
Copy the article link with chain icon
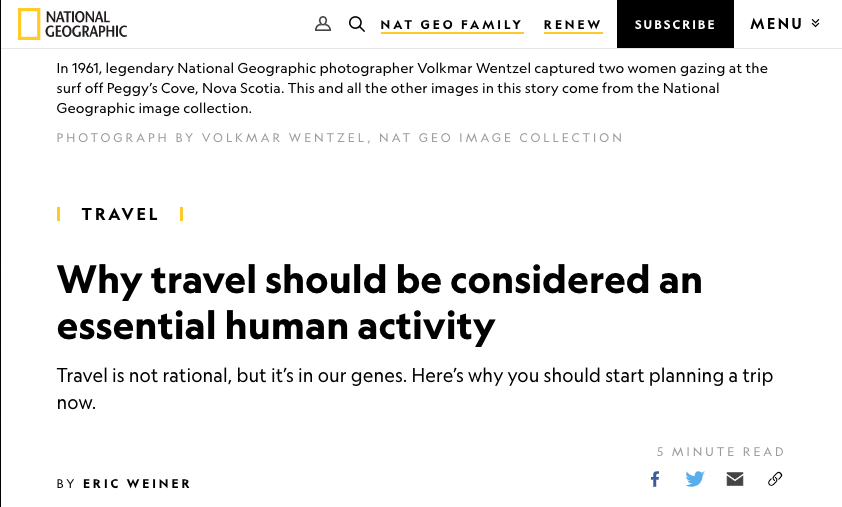tap(775, 479)
